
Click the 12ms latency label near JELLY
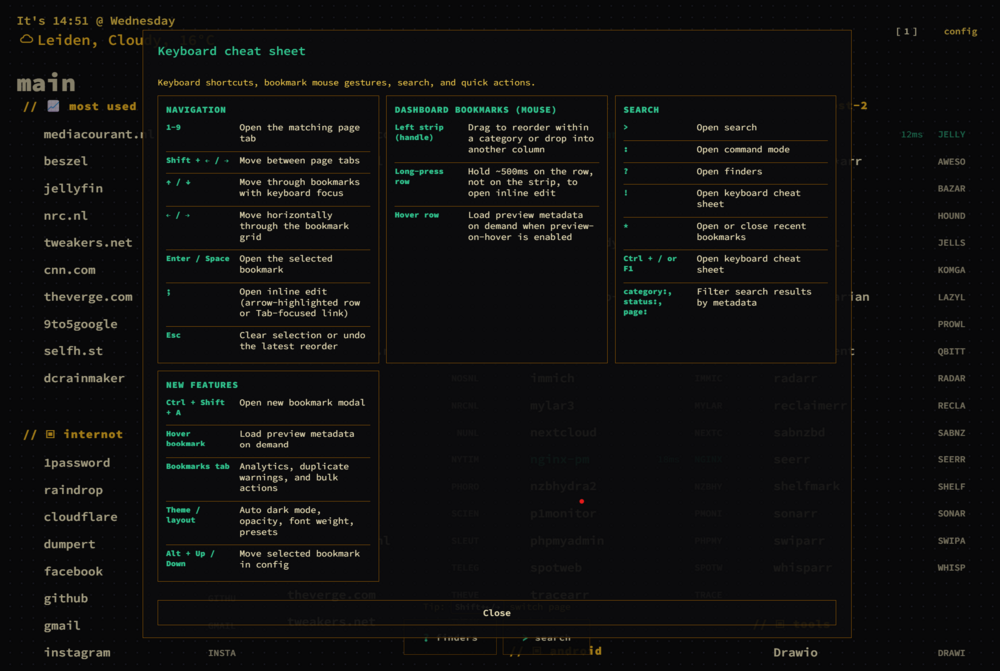[911, 135]
